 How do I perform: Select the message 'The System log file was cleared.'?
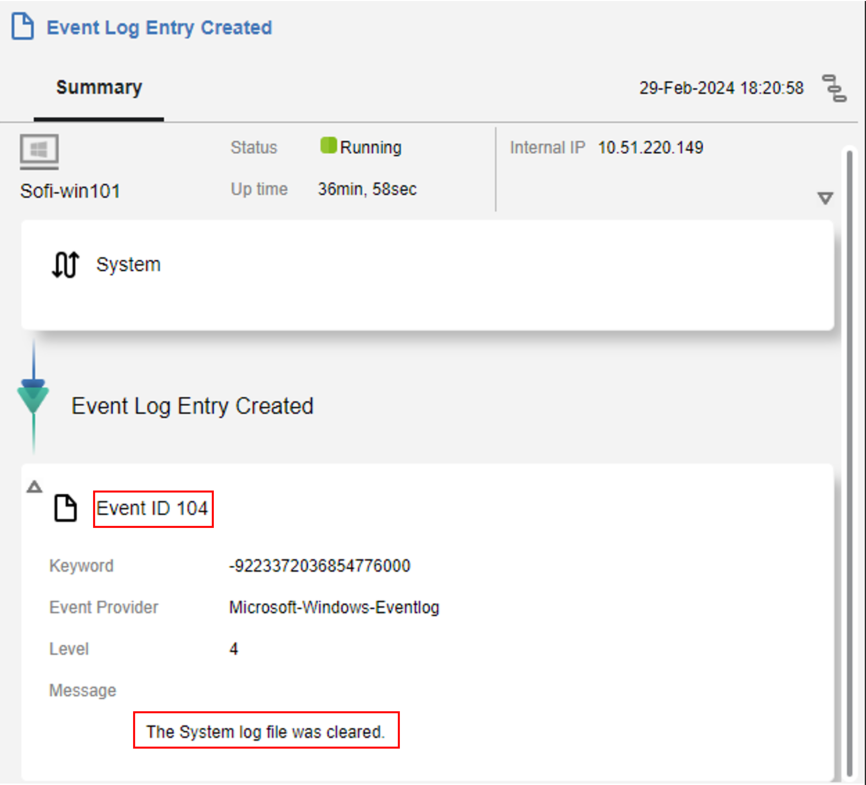pyautogui.click(x=266, y=731)
